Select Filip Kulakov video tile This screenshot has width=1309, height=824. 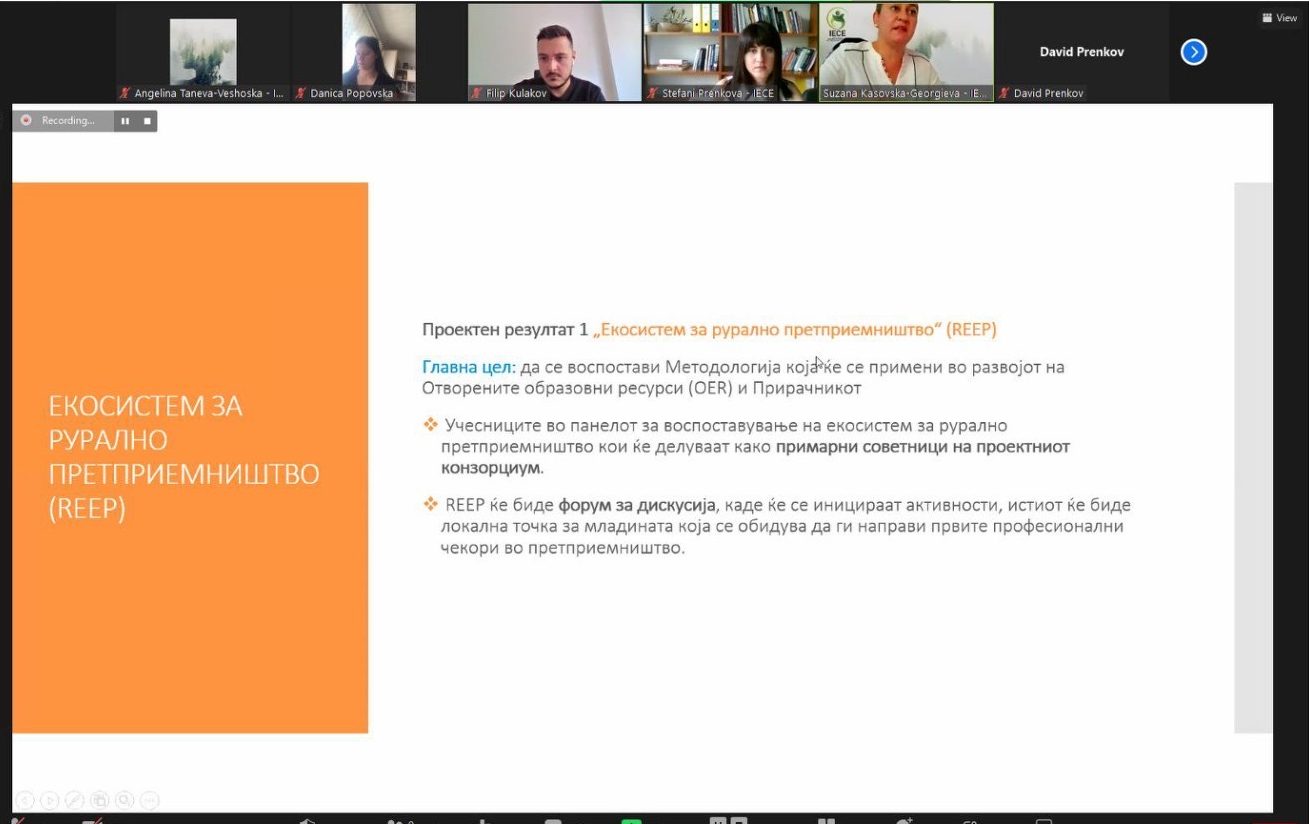554,52
